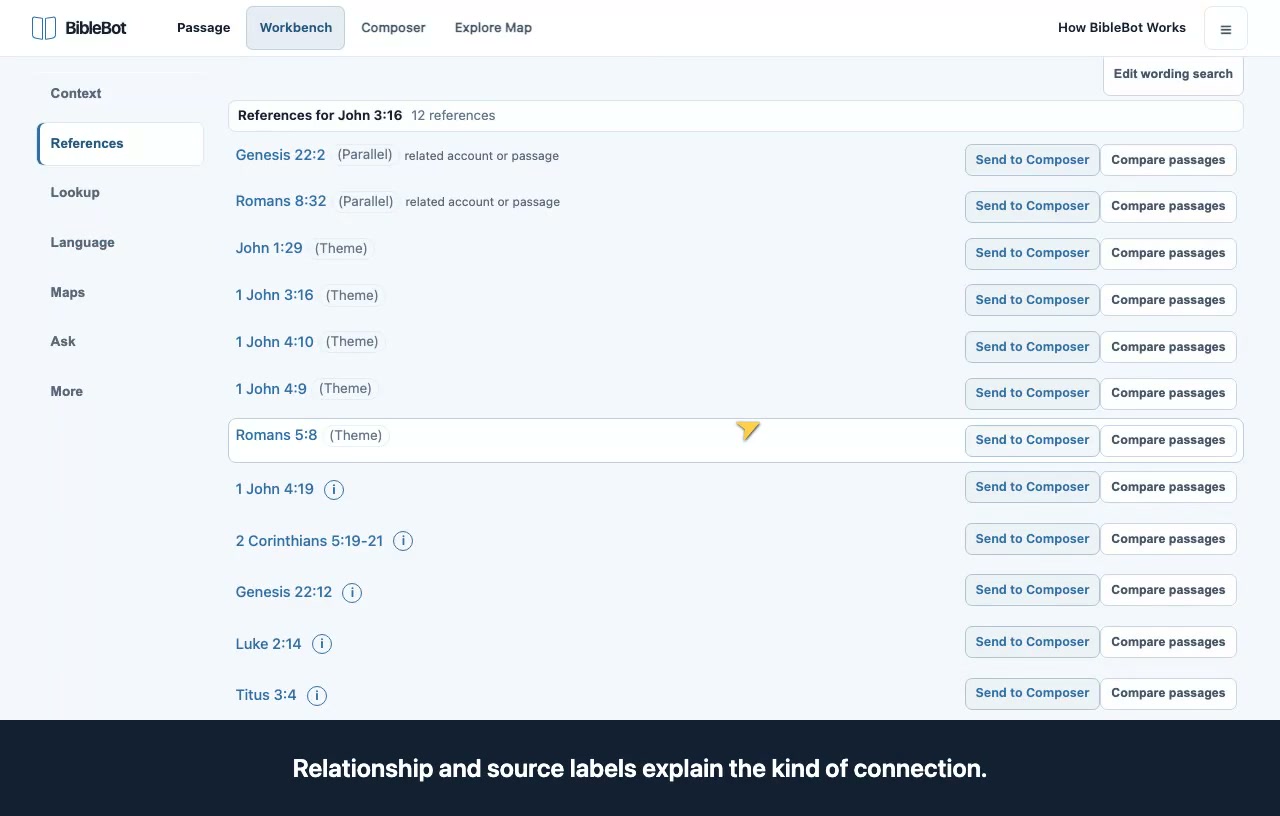
Task: Open the 1 John 4:10 reference link
Action: [x=275, y=342]
